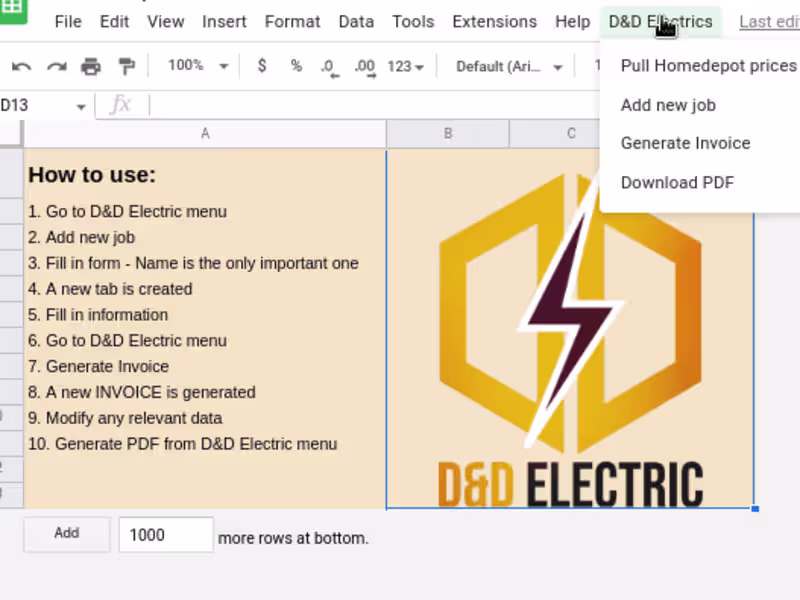This screenshot has height=600, width=800.
Task: Select column A header
Action: tap(205, 134)
